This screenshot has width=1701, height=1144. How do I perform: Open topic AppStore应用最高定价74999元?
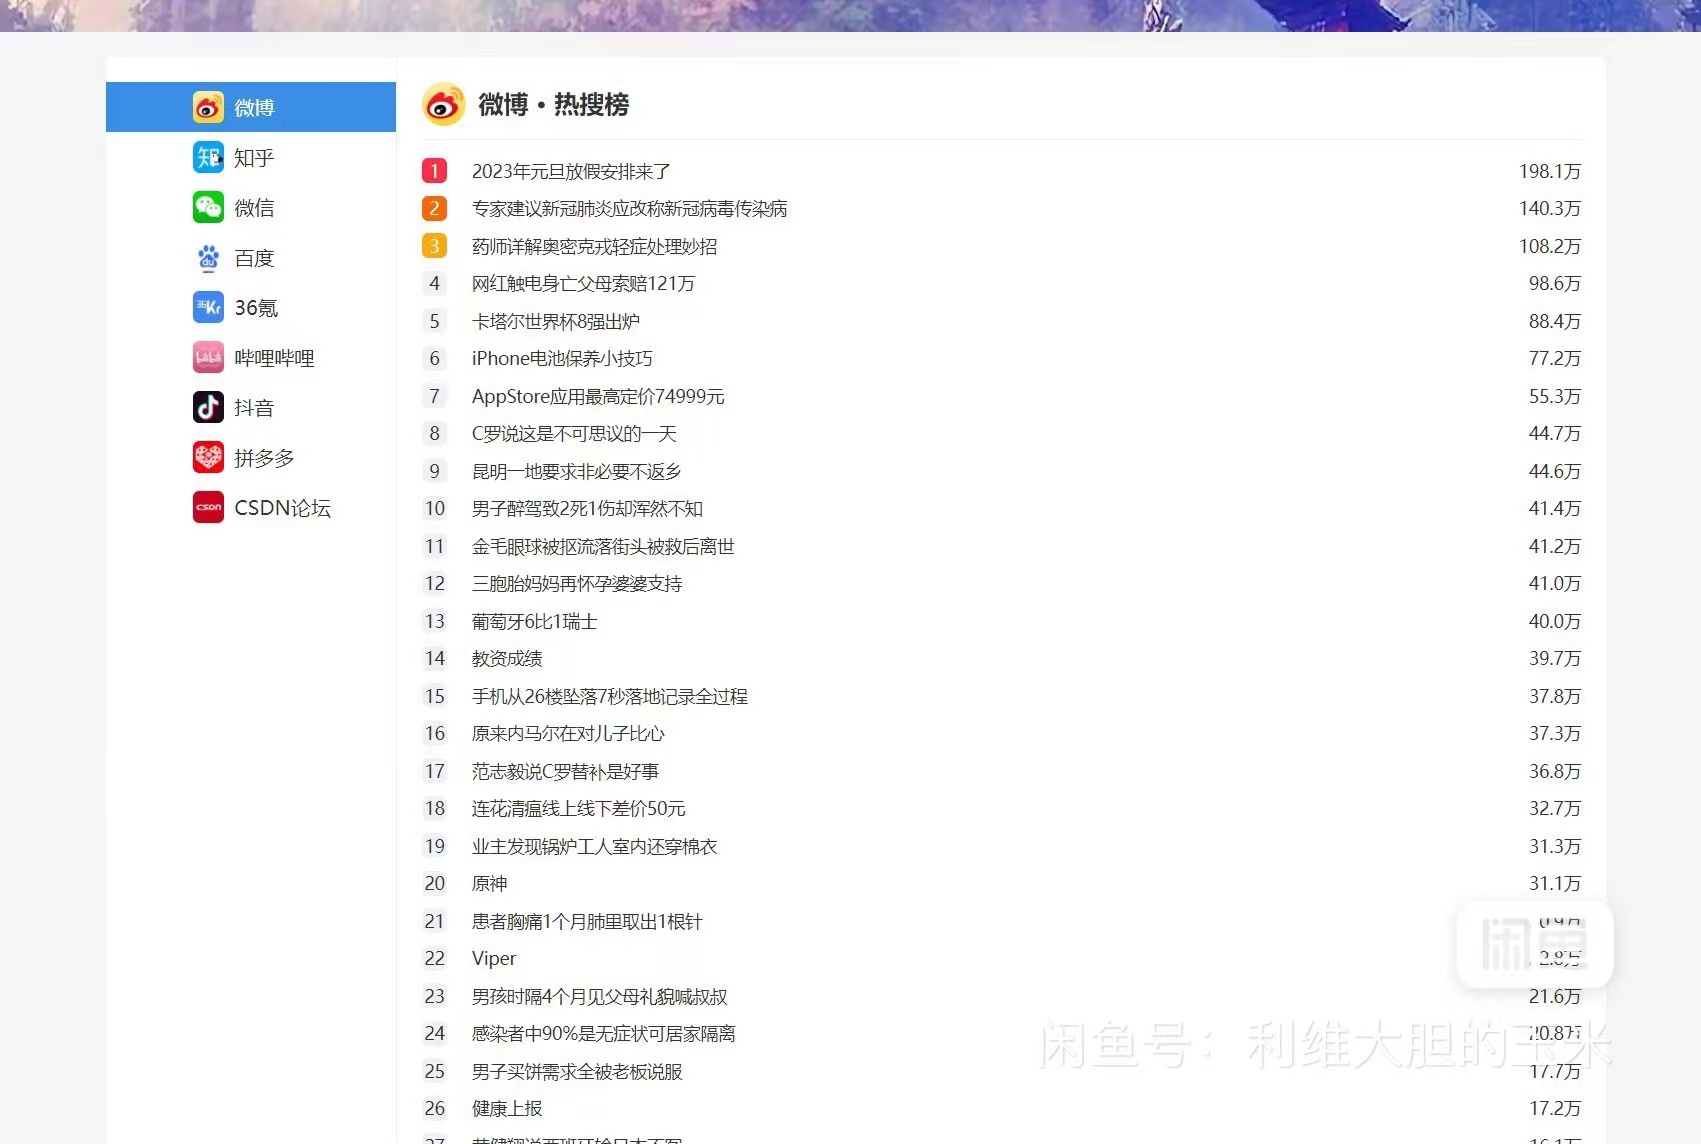tap(598, 396)
